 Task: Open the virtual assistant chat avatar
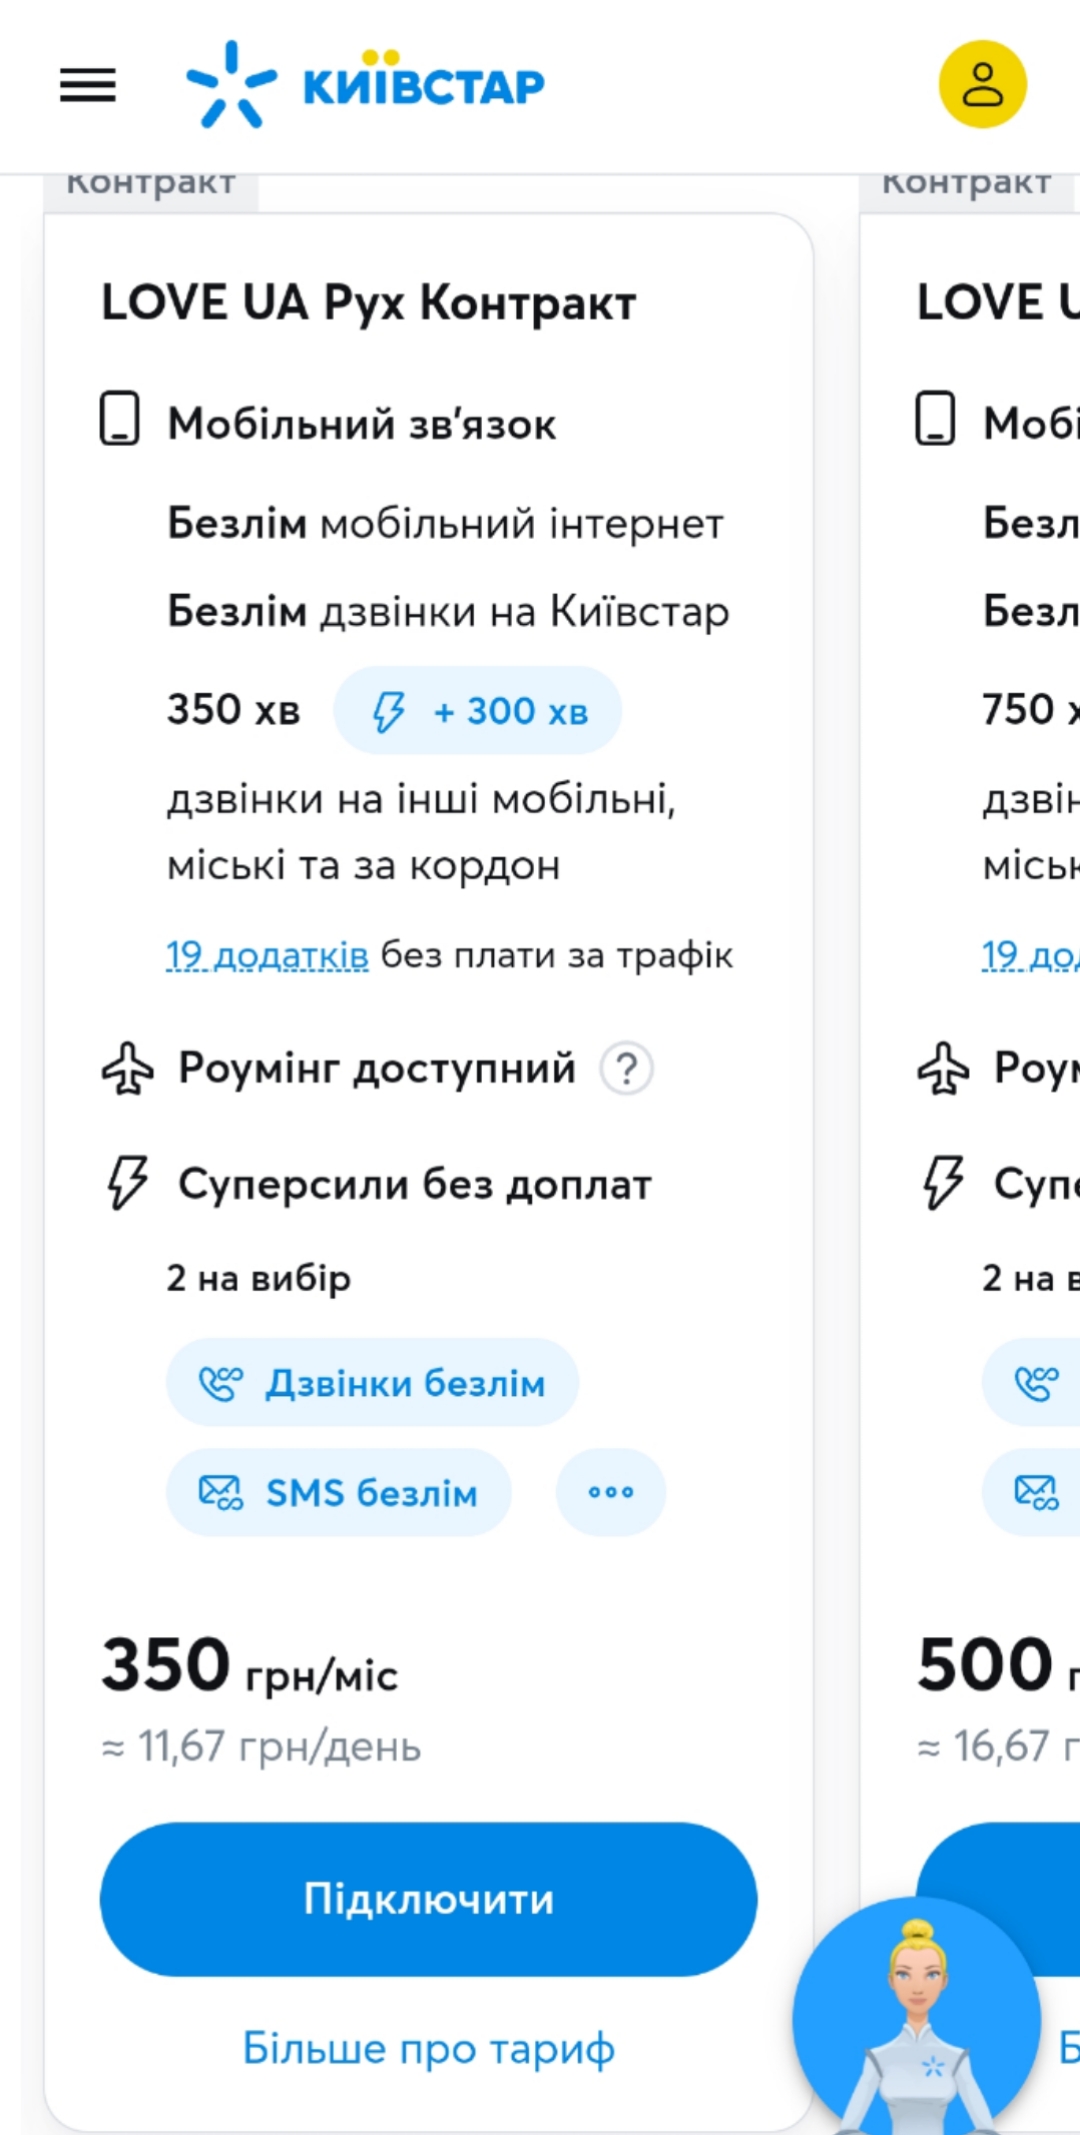tap(916, 2018)
